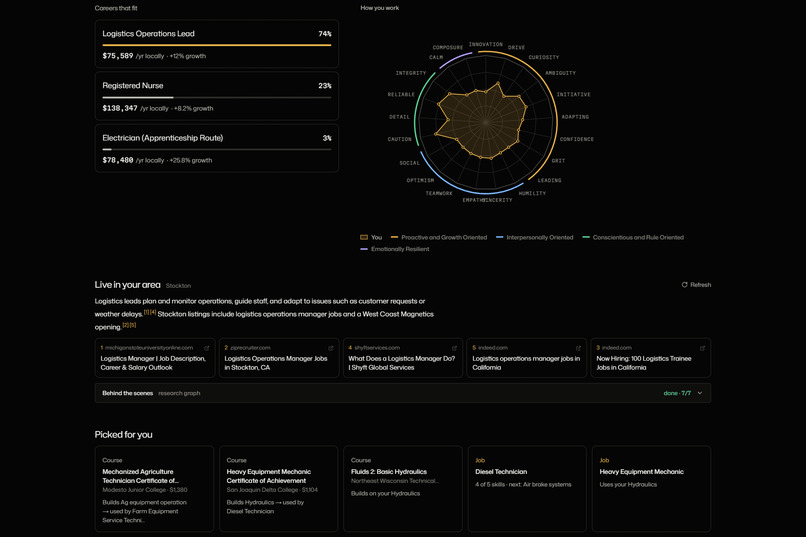806x537 pixels.
Task: Click the 'INTEGRITY' radar axis label
Action: coord(411,73)
